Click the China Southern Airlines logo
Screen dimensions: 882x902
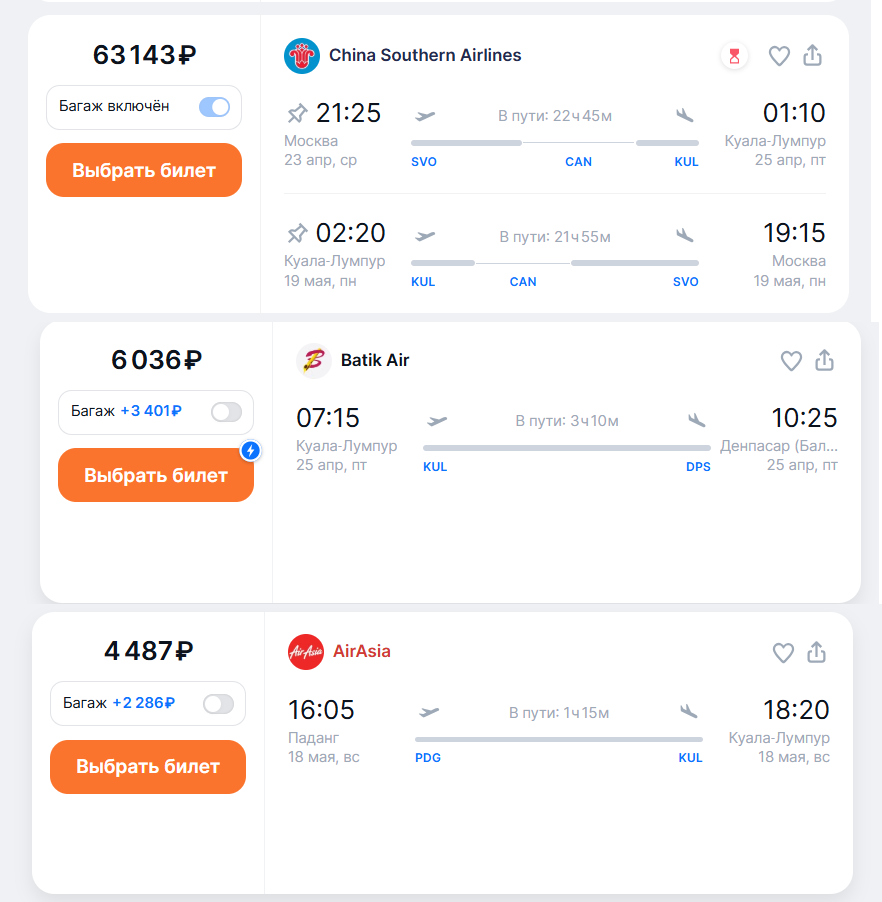(x=301, y=56)
